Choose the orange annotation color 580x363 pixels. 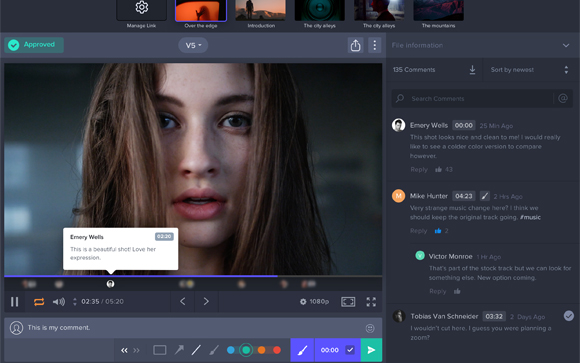[262, 350]
